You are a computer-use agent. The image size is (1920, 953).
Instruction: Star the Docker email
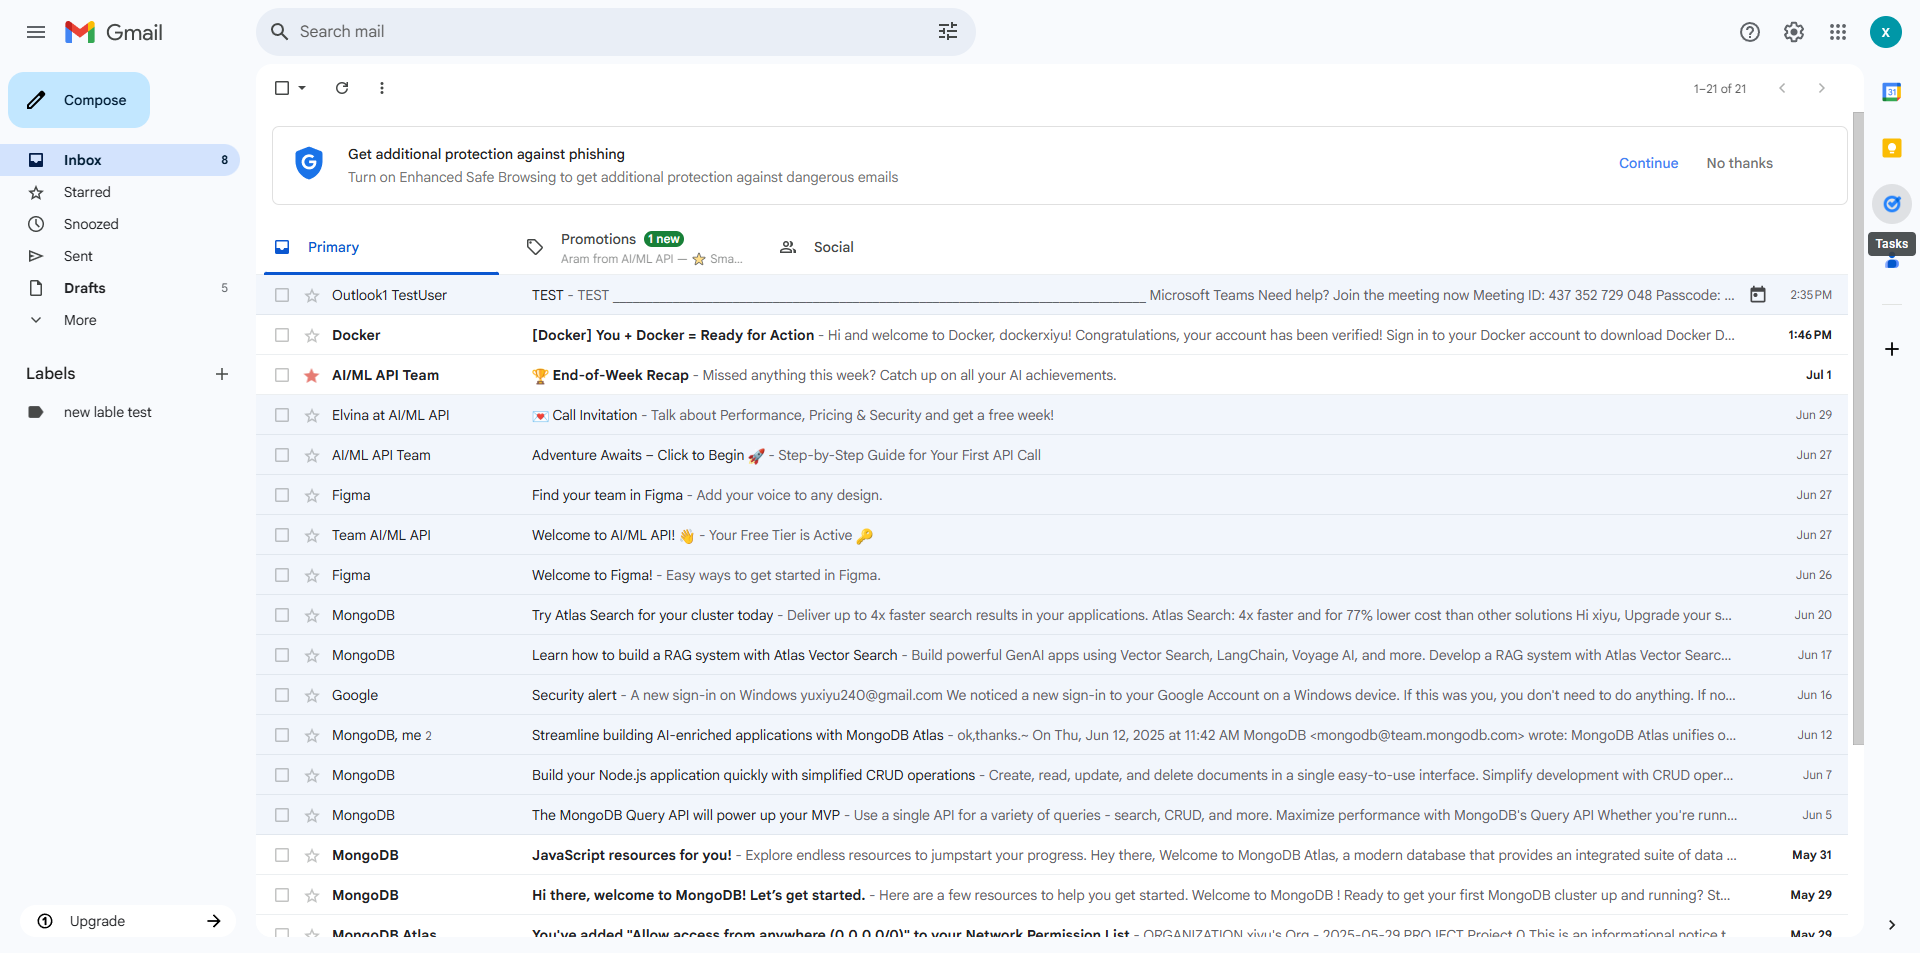click(x=312, y=335)
